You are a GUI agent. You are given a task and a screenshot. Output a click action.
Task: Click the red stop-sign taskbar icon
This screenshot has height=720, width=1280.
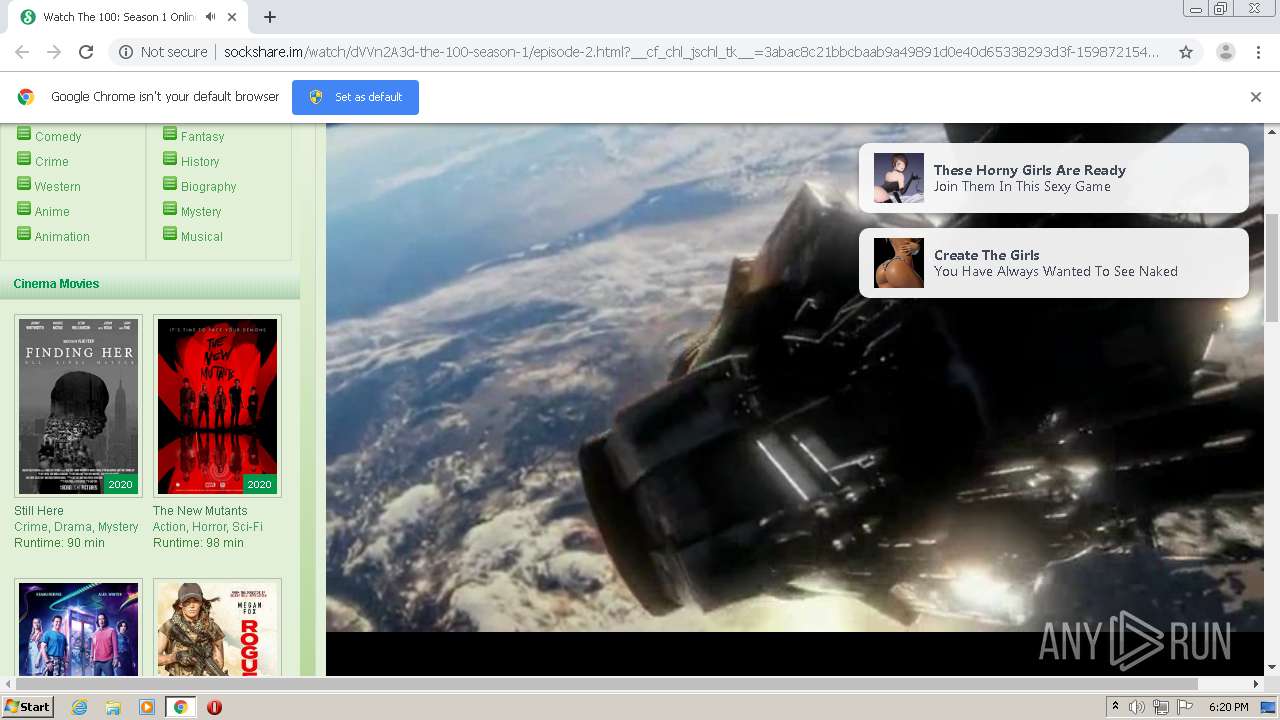[214, 707]
